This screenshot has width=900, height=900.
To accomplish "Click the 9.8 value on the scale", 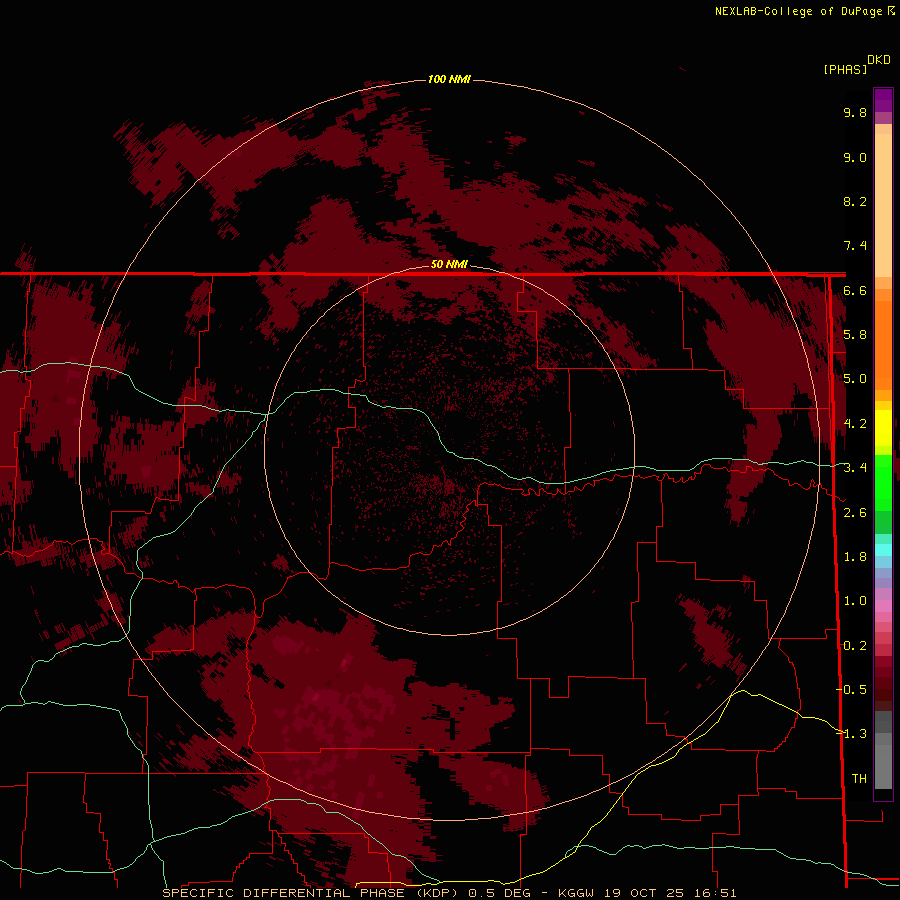I will 855,112.
